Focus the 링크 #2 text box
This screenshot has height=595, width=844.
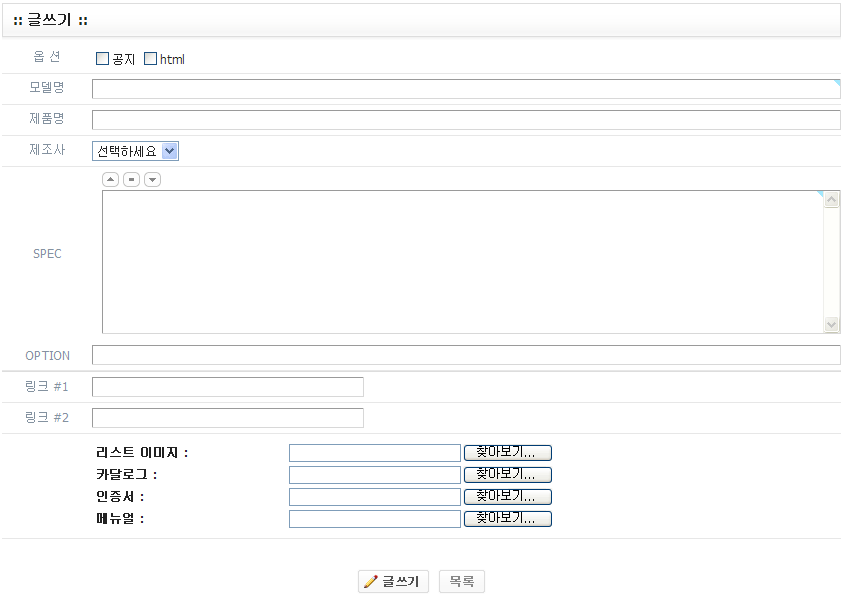tap(228, 418)
